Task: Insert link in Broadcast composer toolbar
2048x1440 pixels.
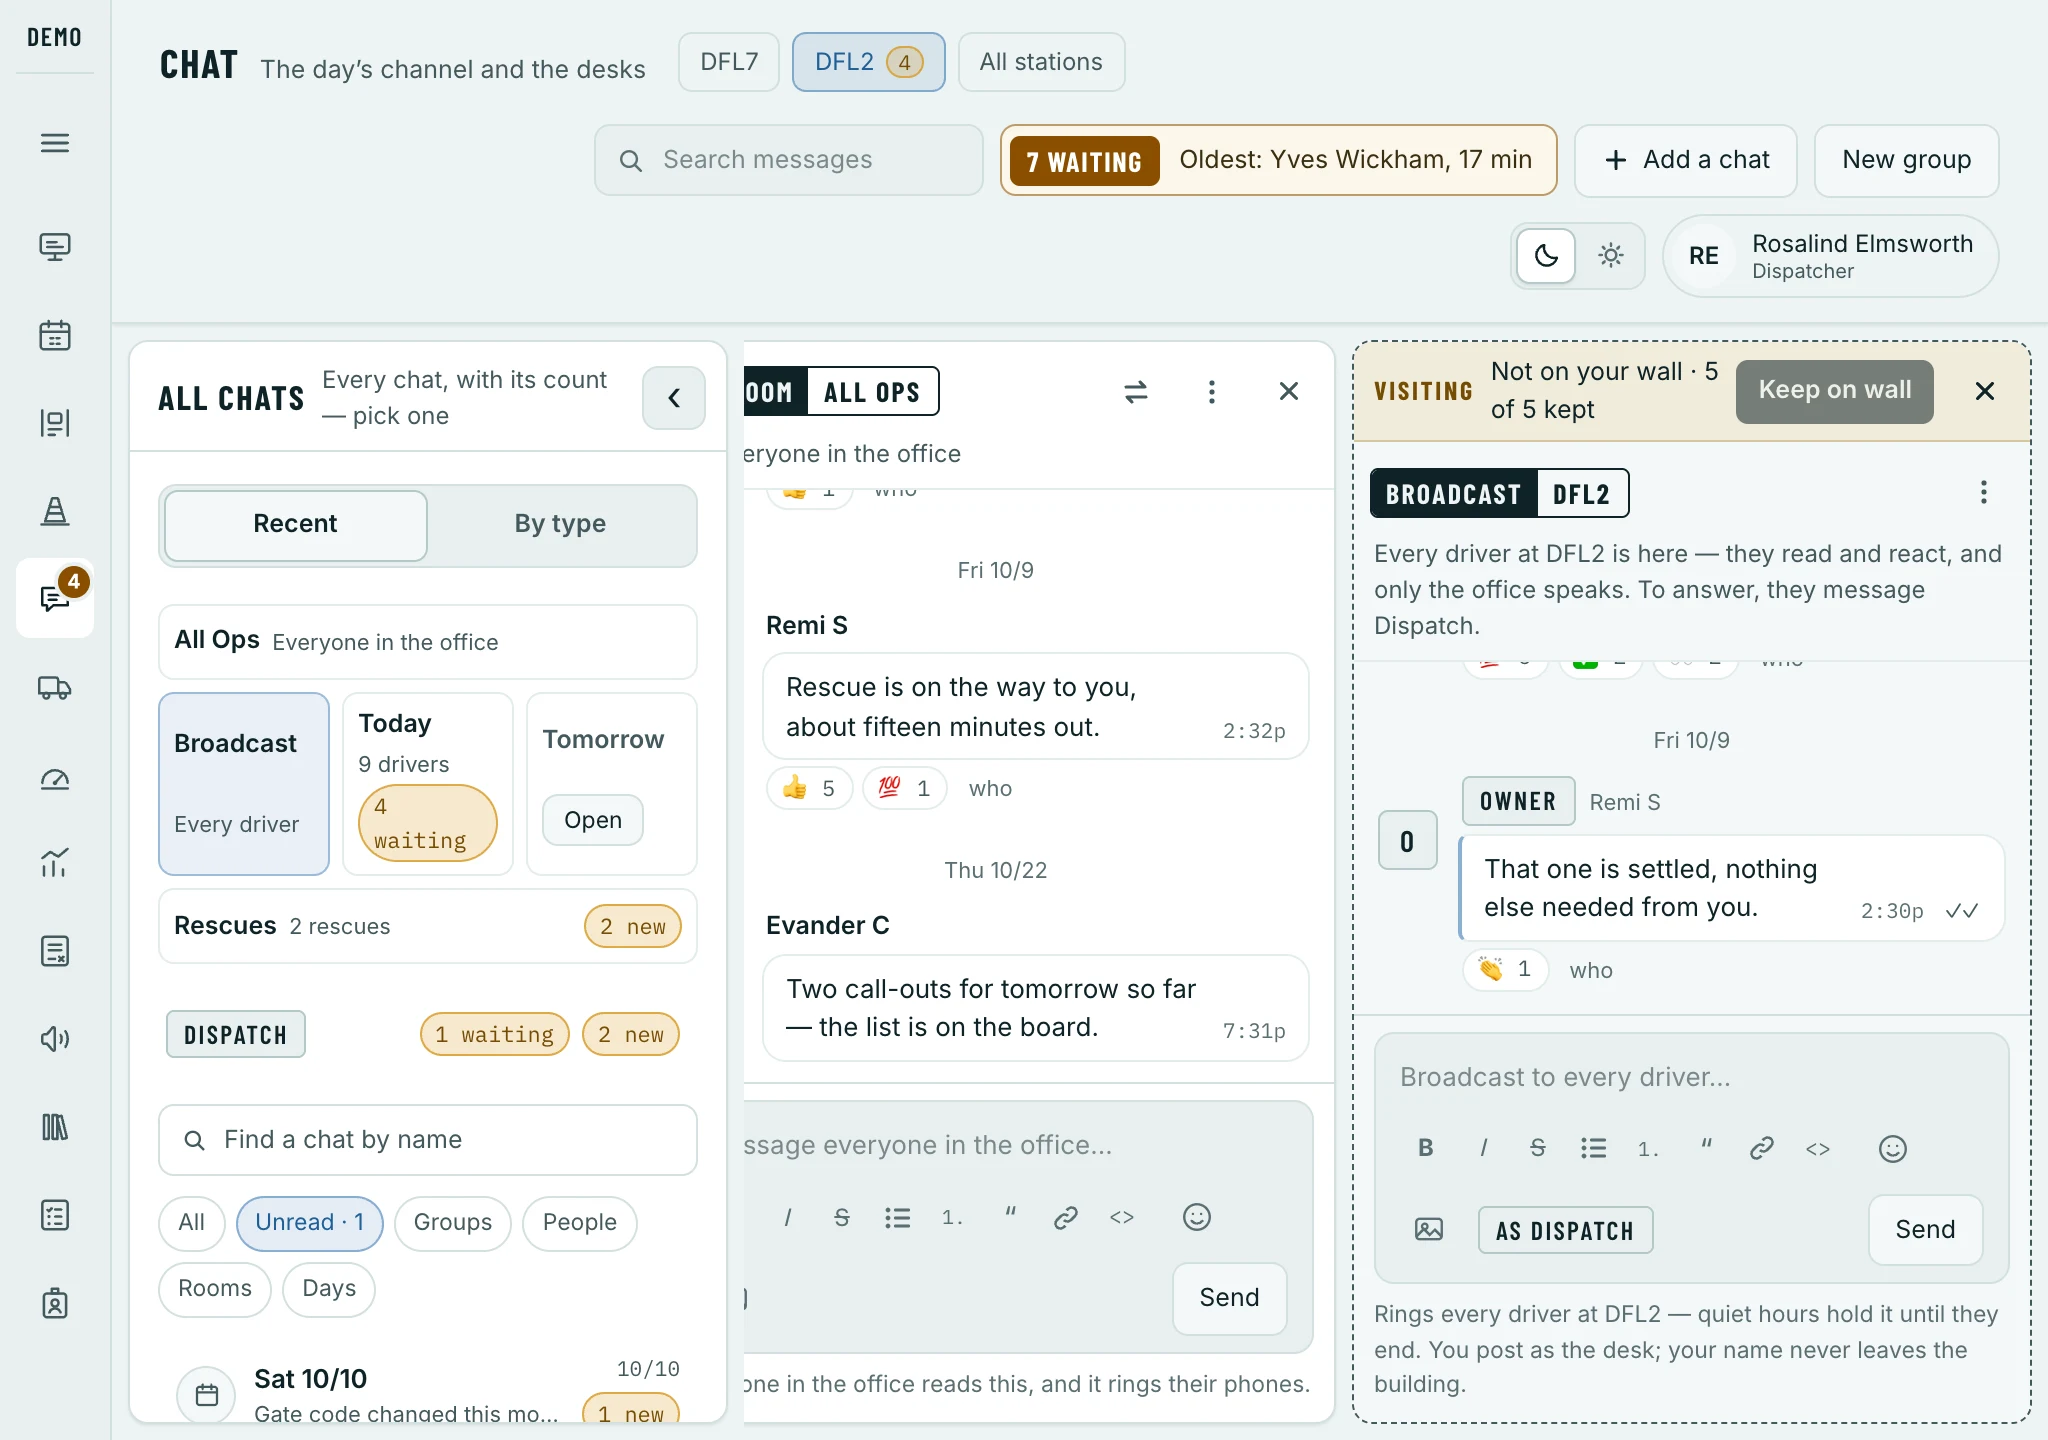Action: pos(1762,1148)
